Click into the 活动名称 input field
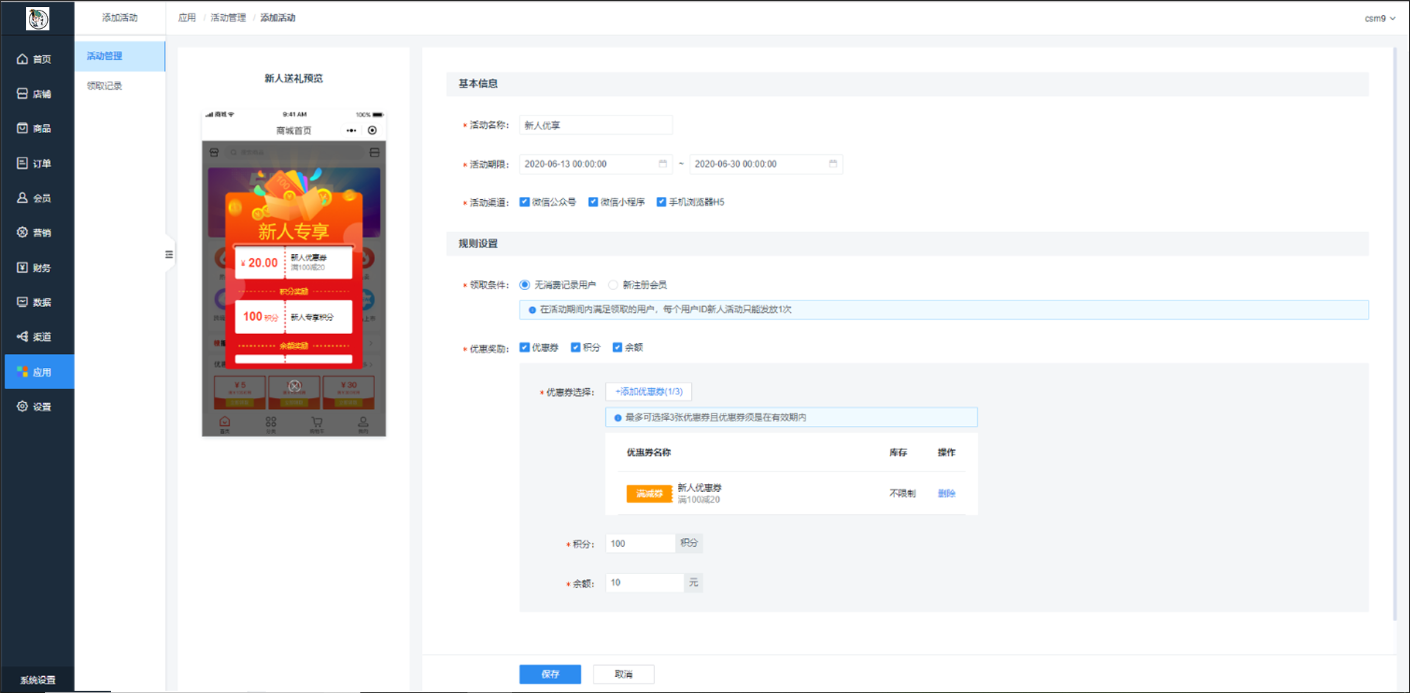This screenshot has height=693, width=1410. 596,125
